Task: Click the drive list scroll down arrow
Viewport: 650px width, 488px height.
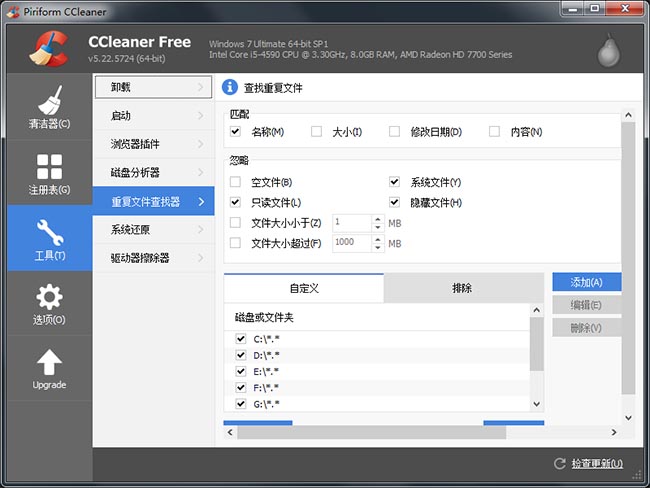Action: [x=536, y=404]
